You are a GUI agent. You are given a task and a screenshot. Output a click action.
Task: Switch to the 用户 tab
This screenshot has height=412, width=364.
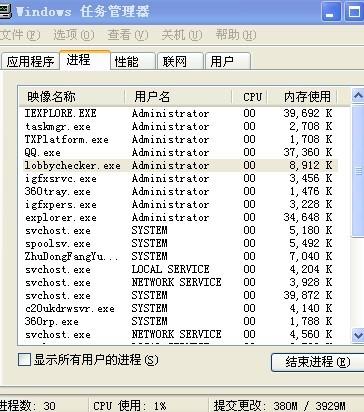pyautogui.click(x=228, y=61)
